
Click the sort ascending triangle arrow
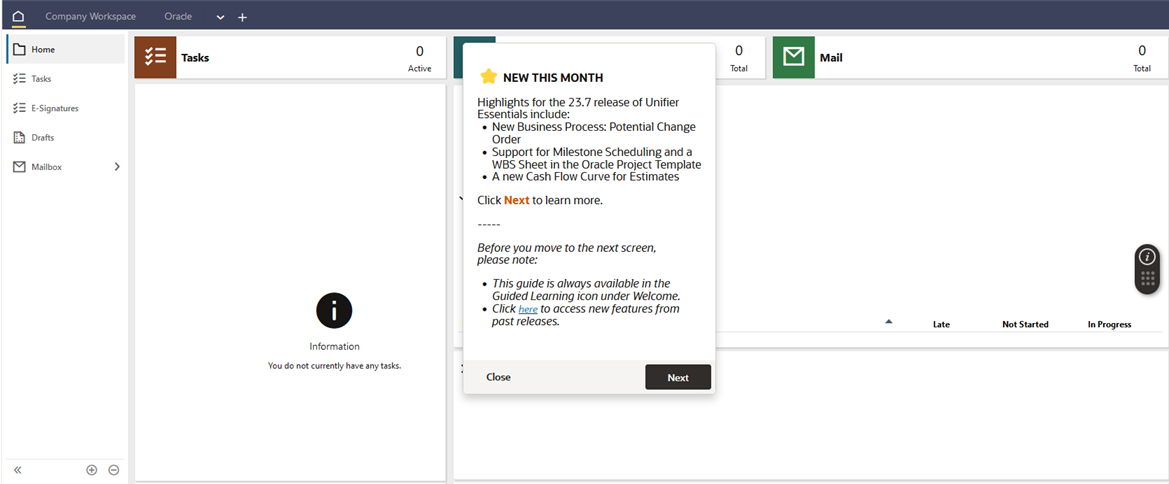click(x=888, y=321)
